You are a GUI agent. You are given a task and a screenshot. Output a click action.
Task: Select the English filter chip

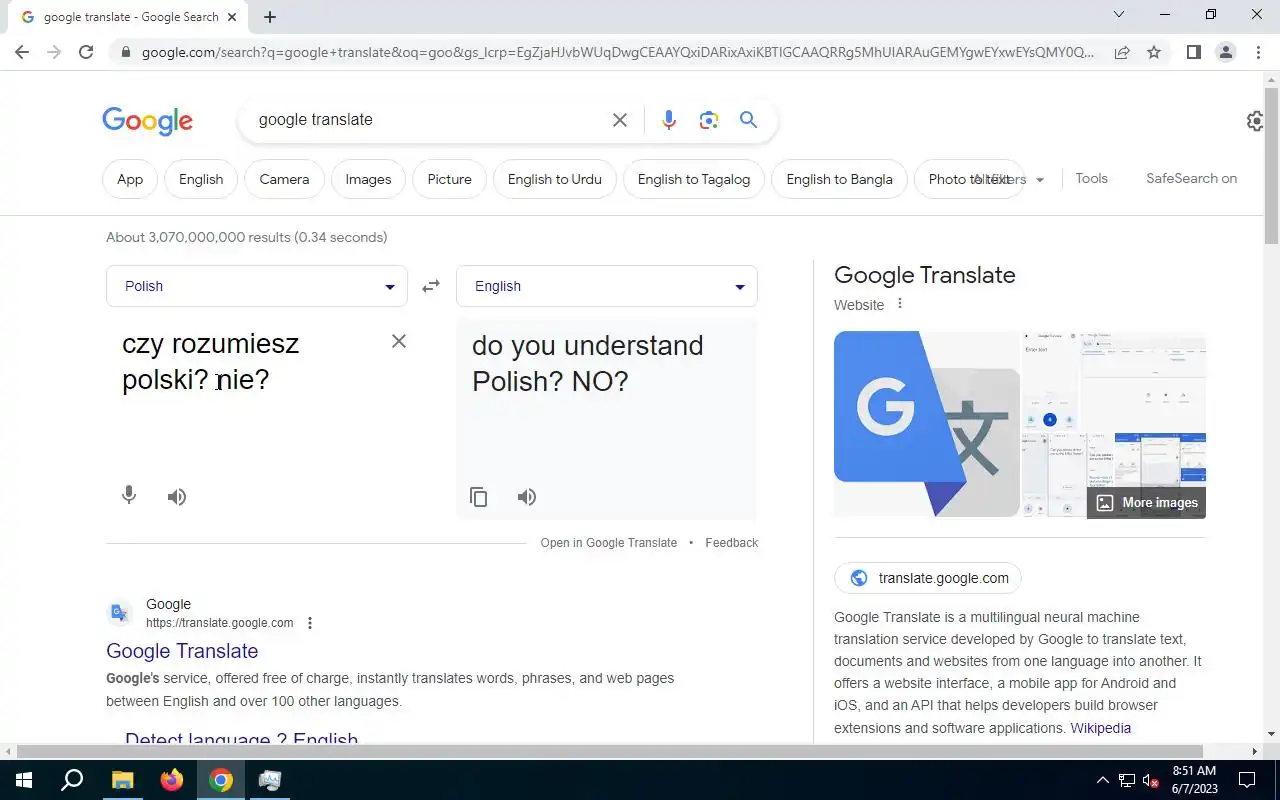click(201, 179)
